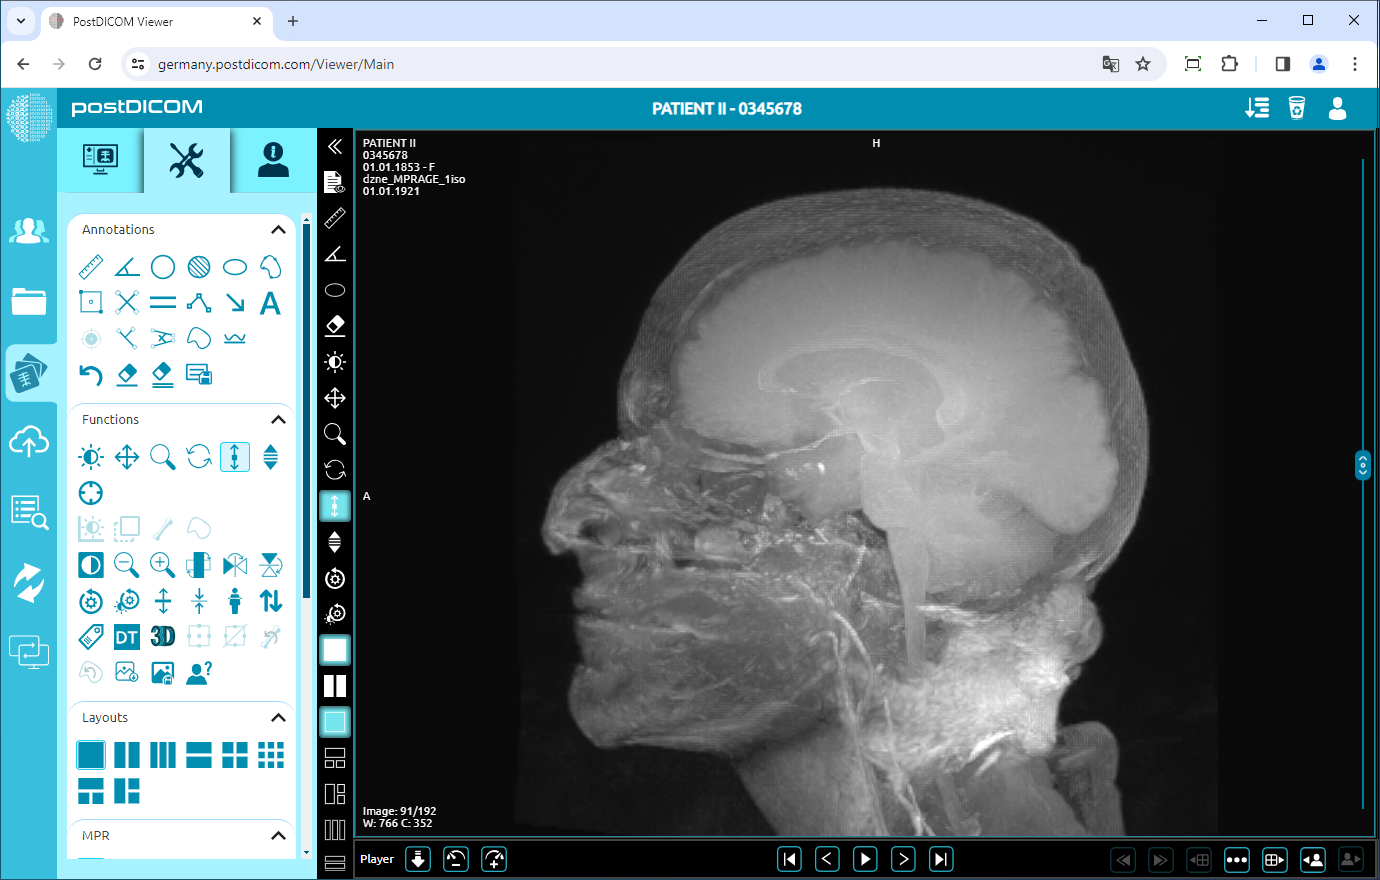Select the Angle measurement tool
Image resolution: width=1380 pixels, height=880 pixels.
126,266
